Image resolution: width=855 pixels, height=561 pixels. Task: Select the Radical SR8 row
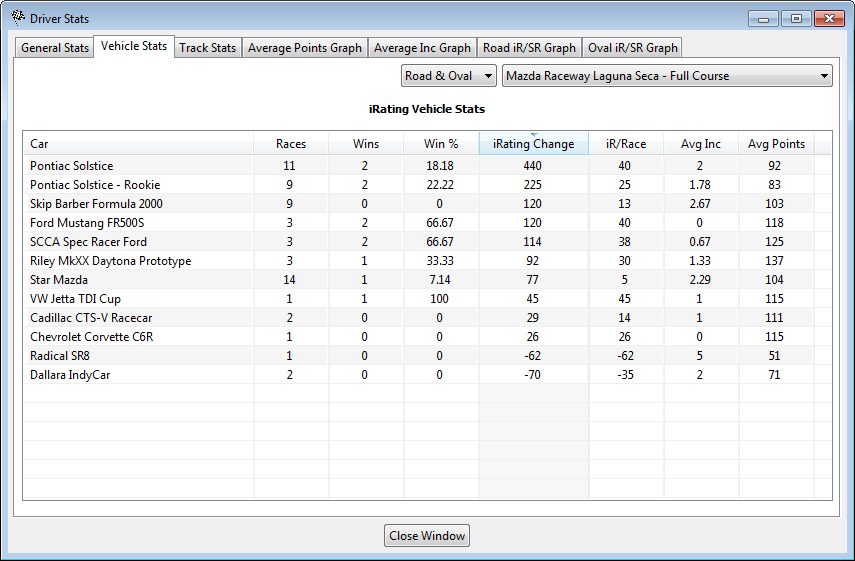428,356
